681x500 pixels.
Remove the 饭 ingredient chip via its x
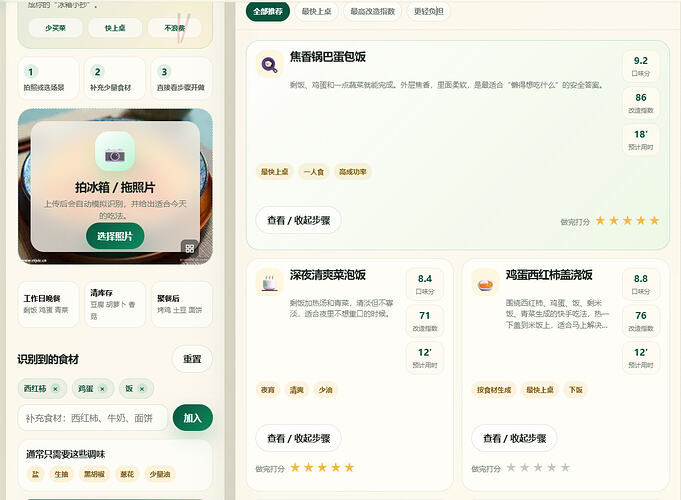click(142, 389)
